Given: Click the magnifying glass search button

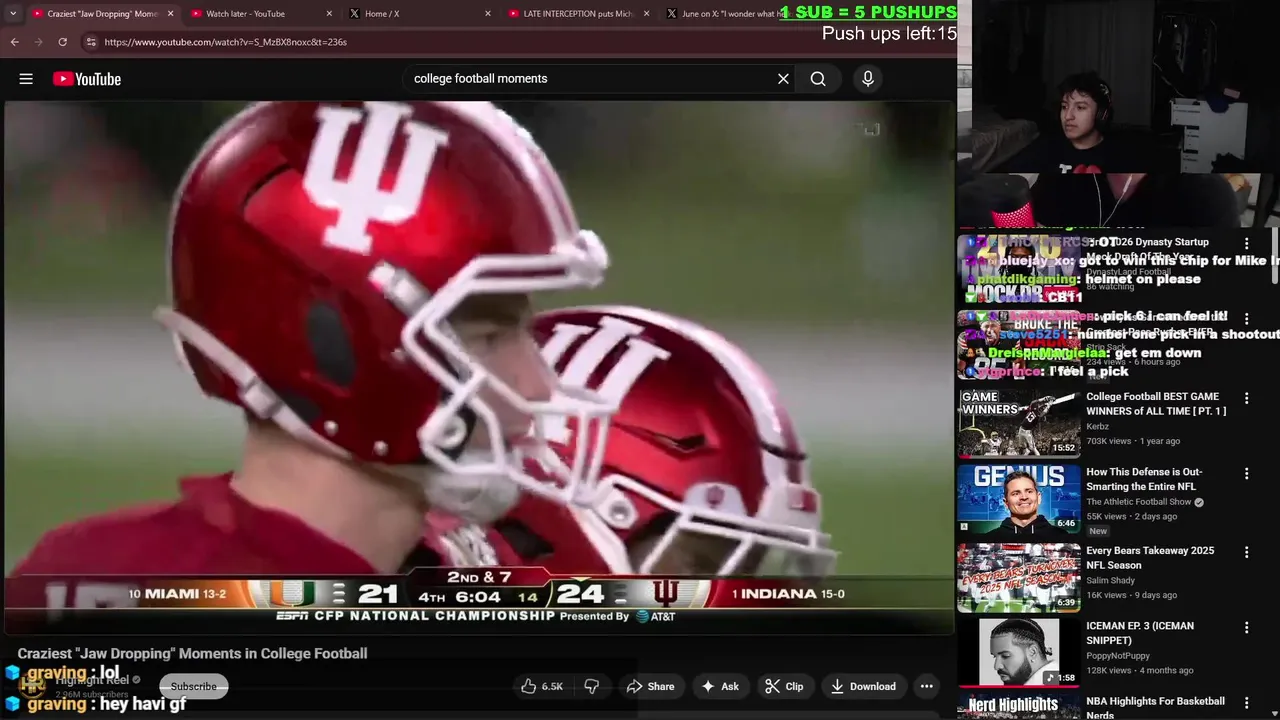Looking at the screenshot, I should pyautogui.click(x=818, y=79).
